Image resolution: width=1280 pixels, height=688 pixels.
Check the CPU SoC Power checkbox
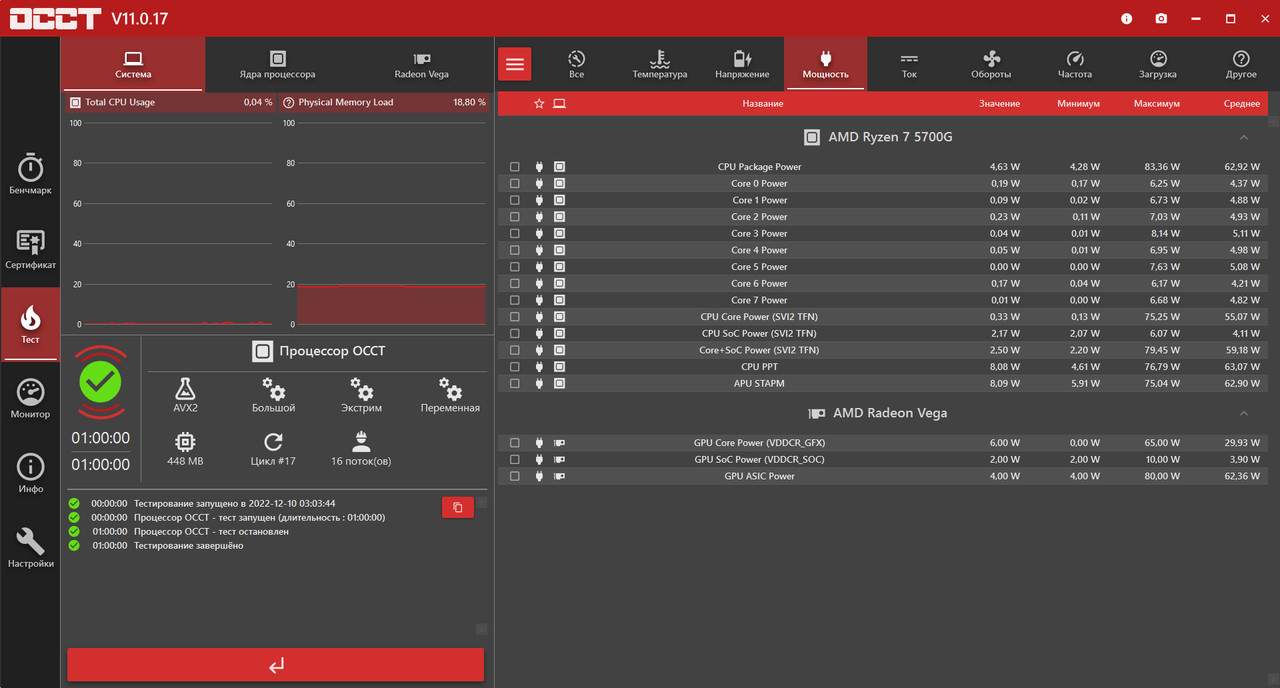515,334
